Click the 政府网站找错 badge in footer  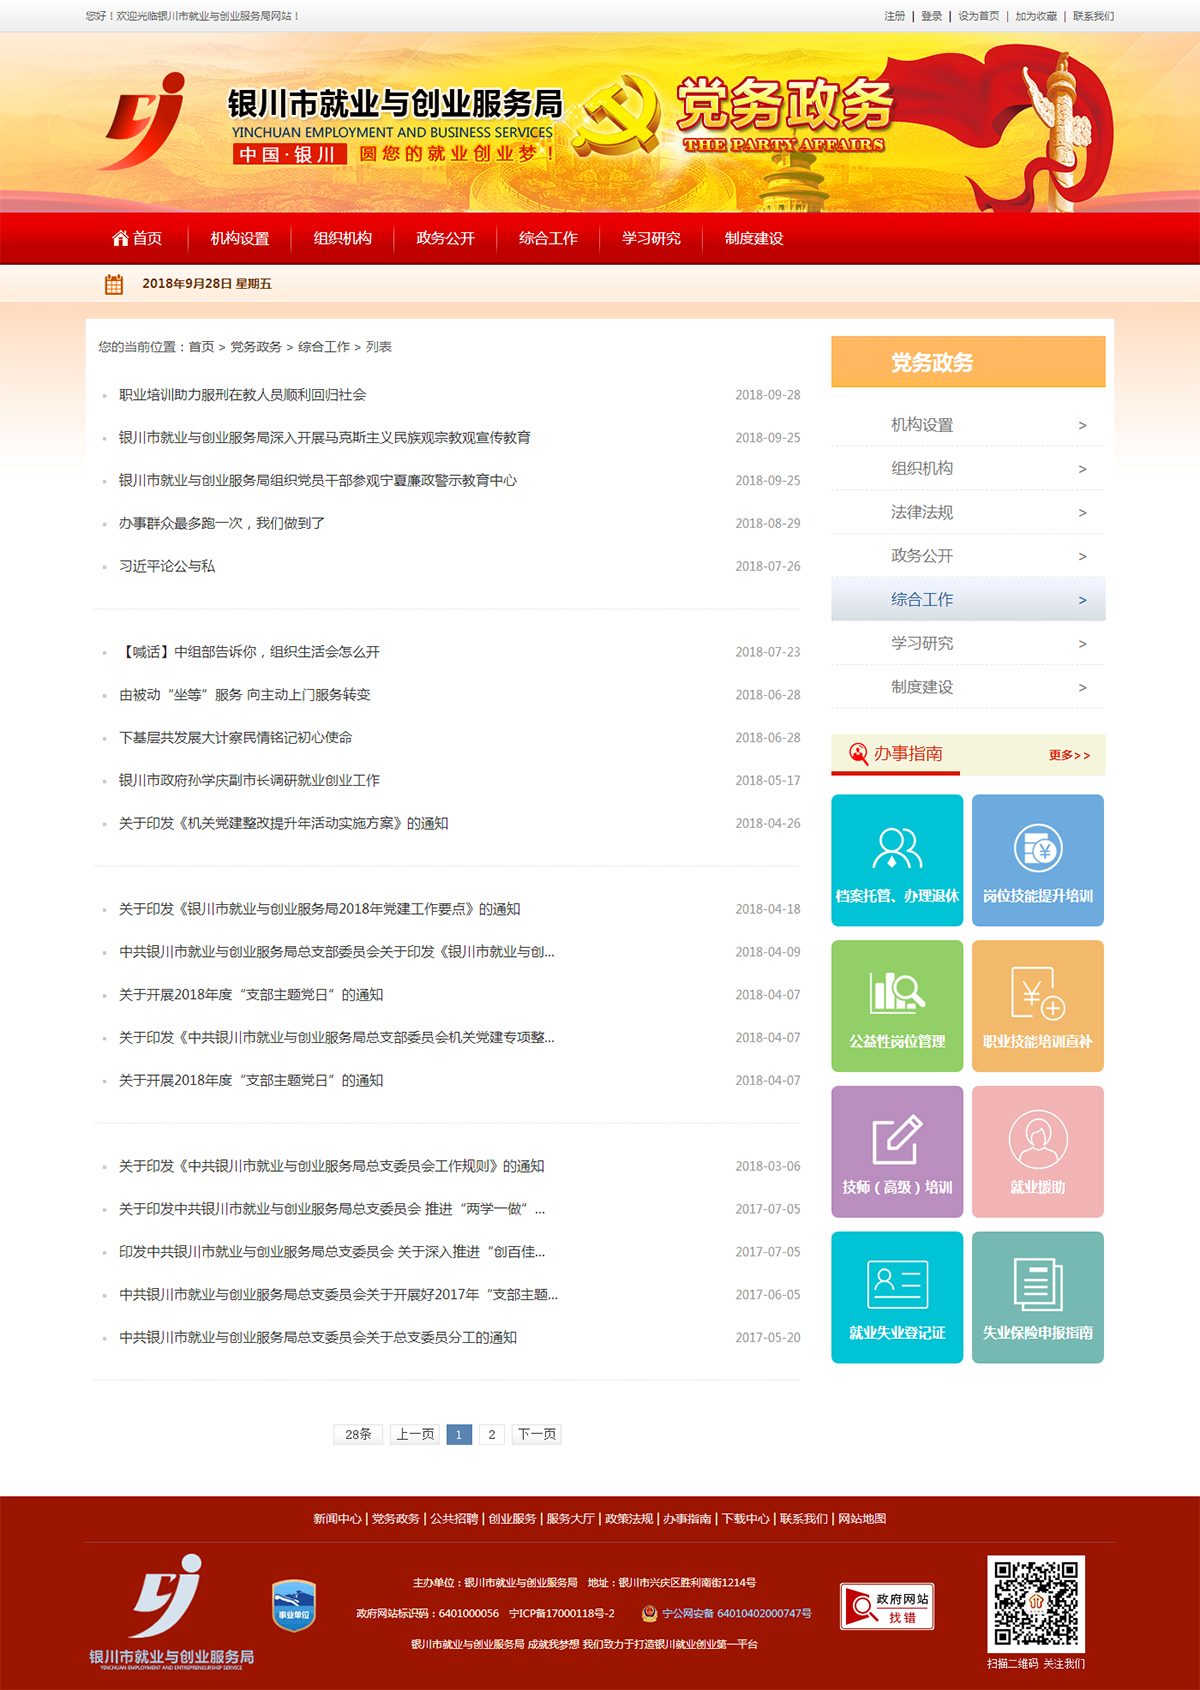(887, 1607)
